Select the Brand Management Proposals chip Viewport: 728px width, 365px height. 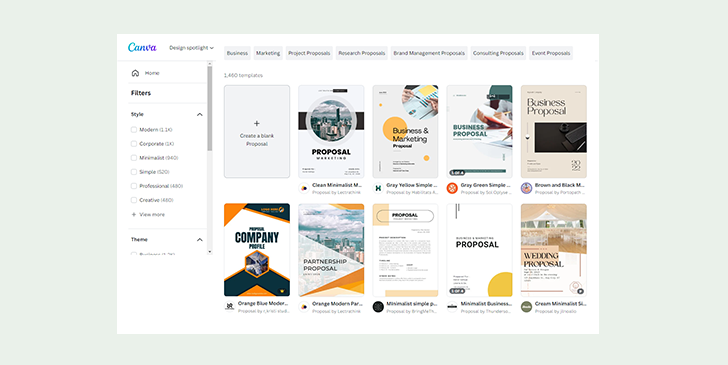coord(429,53)
